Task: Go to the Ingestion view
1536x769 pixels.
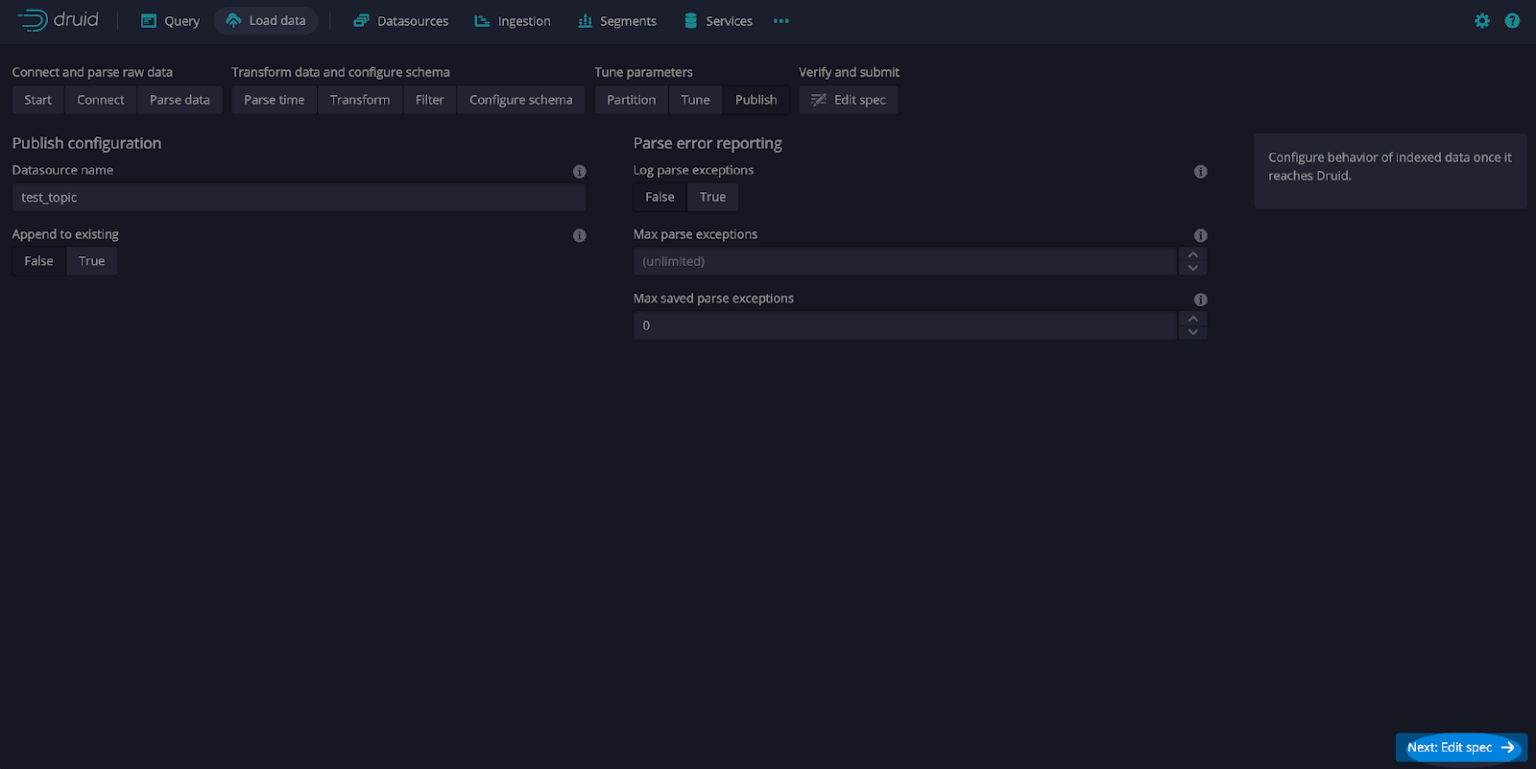Action: [512, 21]
